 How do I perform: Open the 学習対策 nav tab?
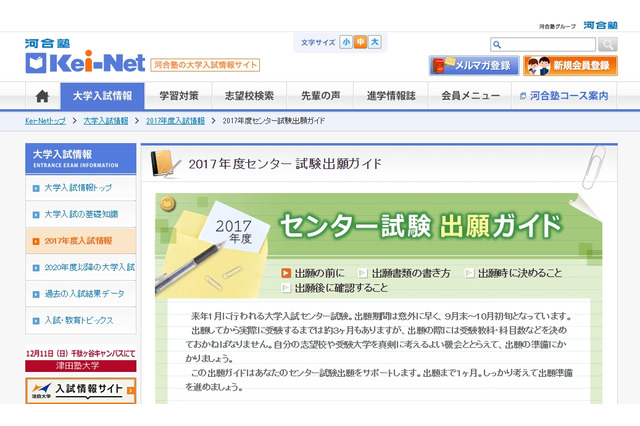coord(178,96)
